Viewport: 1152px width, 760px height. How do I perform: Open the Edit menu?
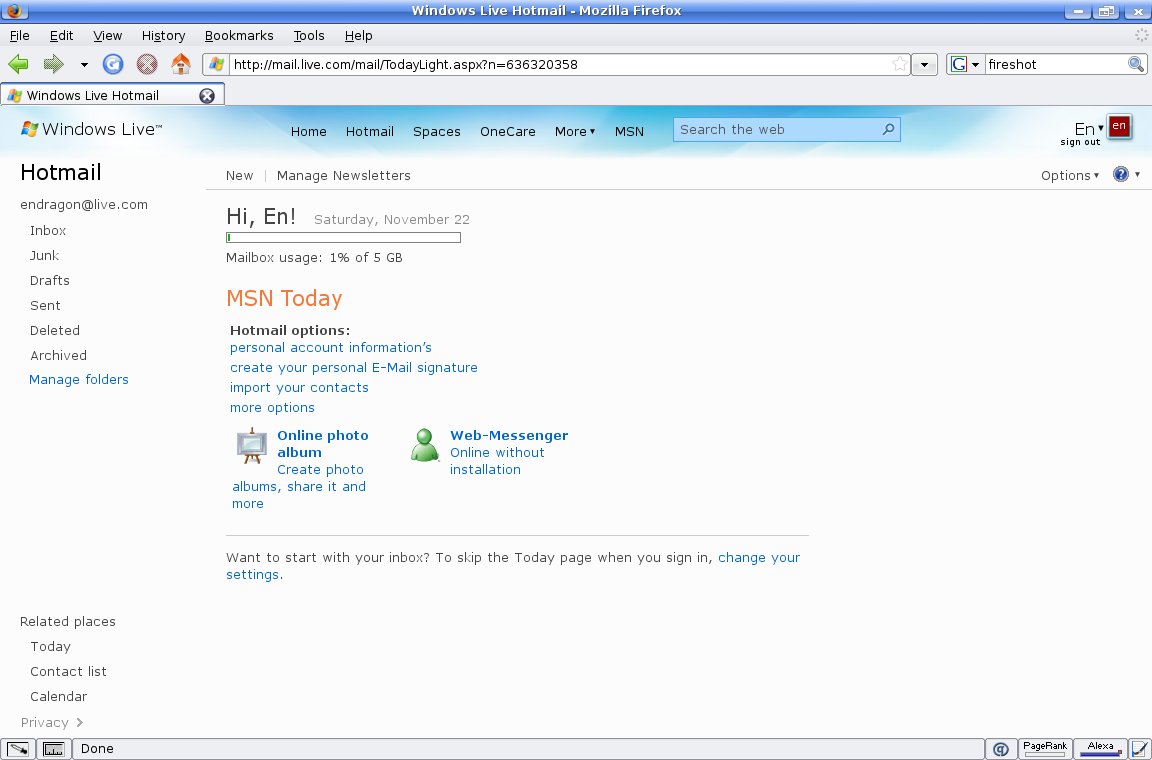(61, 35)
